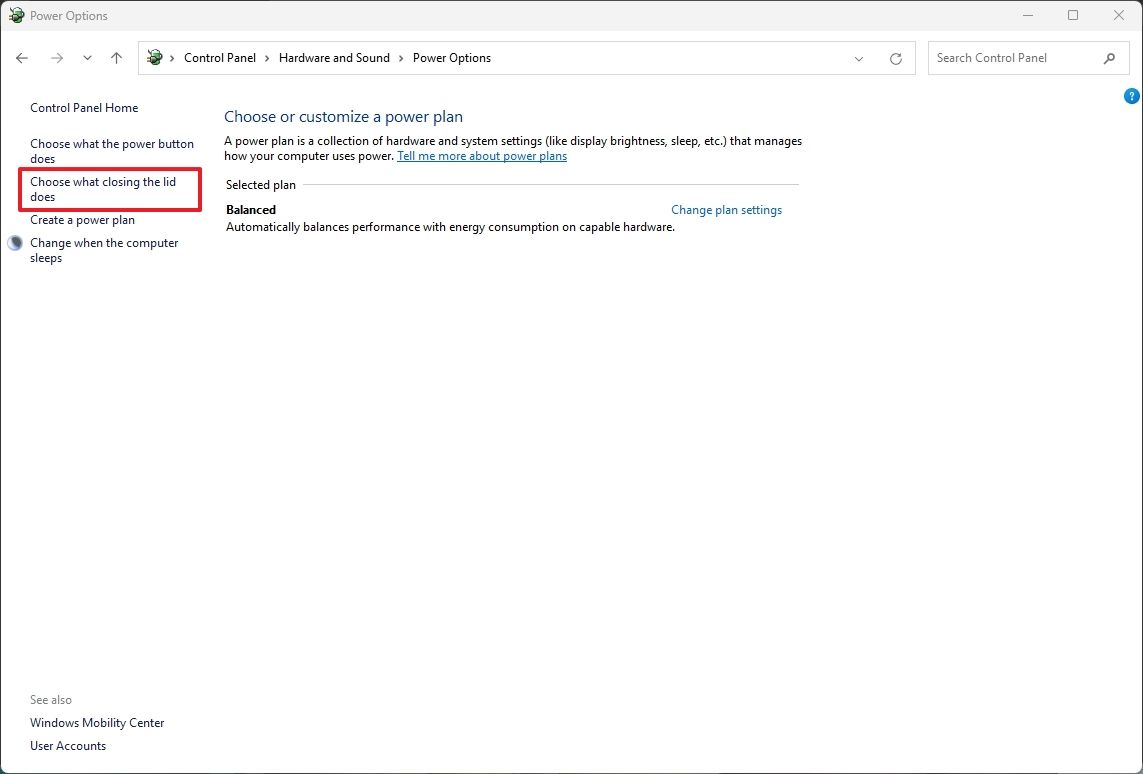Open the help question mark icon
Image resolution: width=1143 pixels, height=774 pixels.
pos(1131,95)
